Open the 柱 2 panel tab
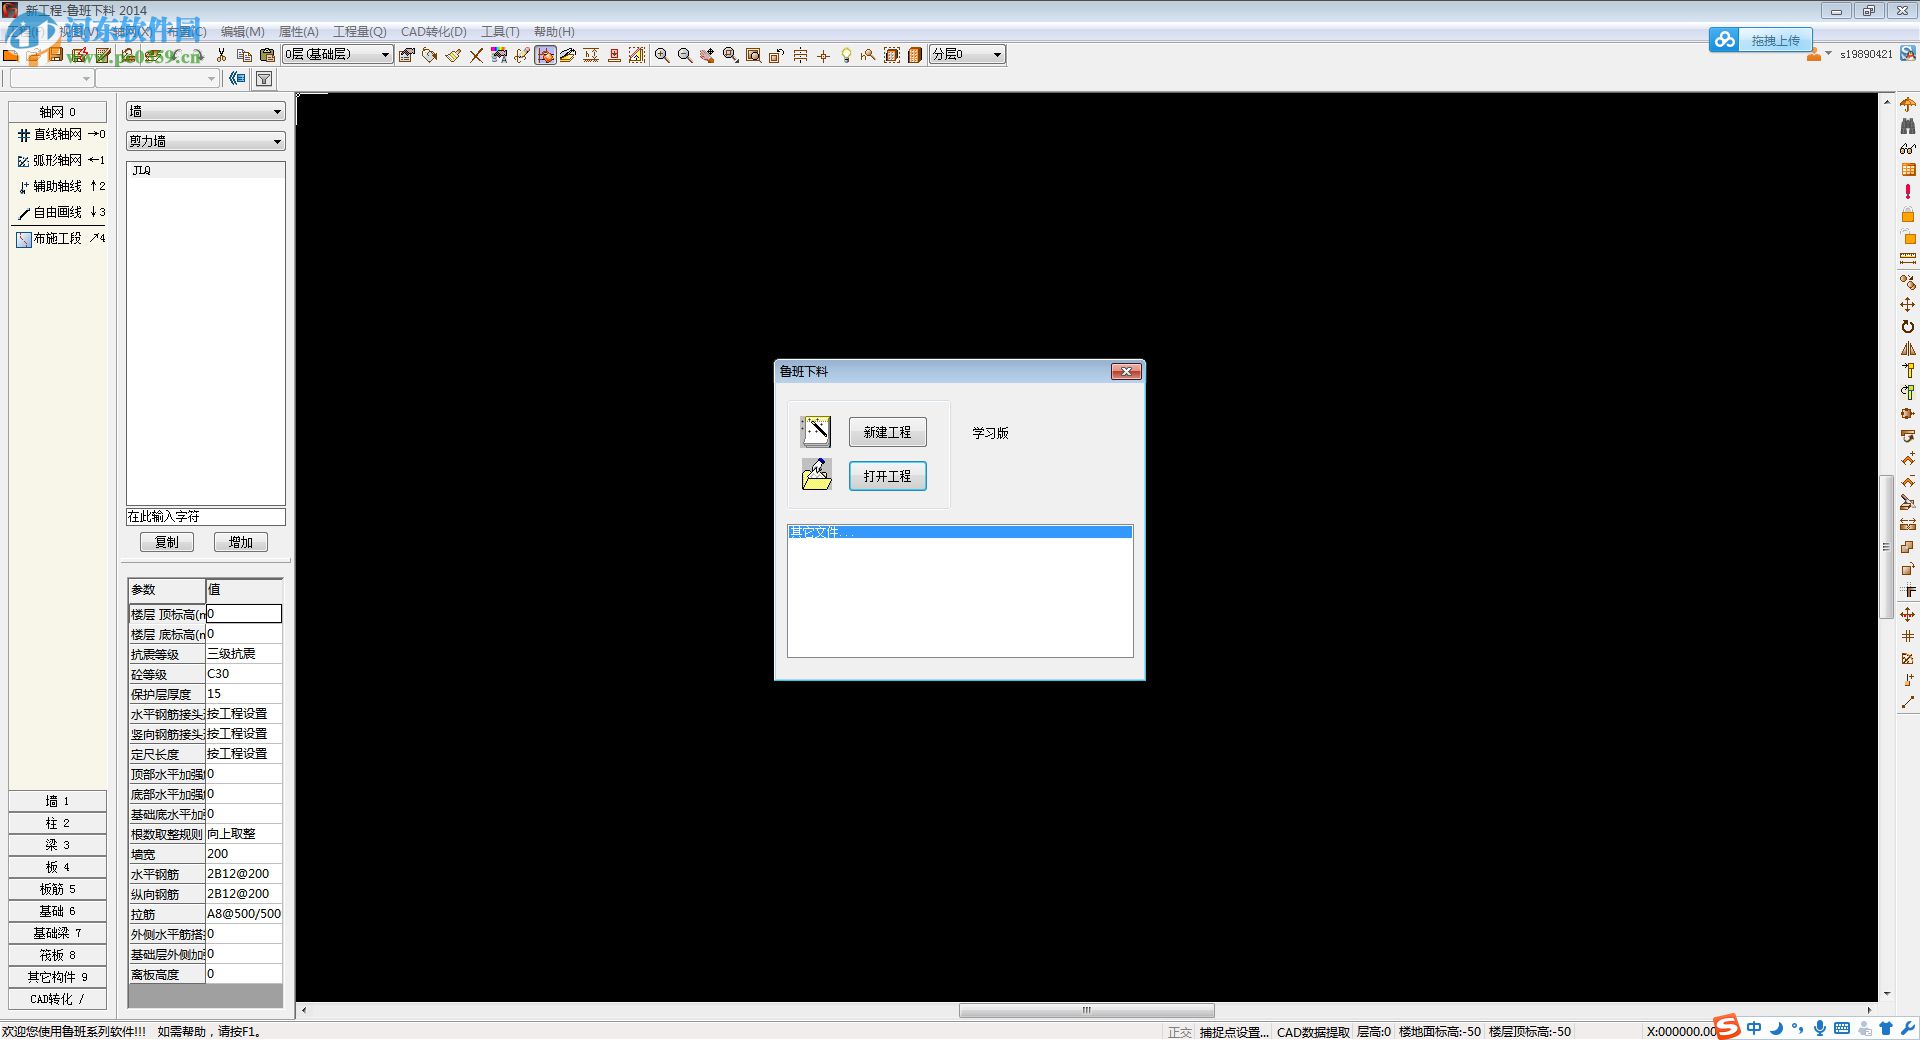This screenshot has width=1920, height=1040. [x=58, y=823]
